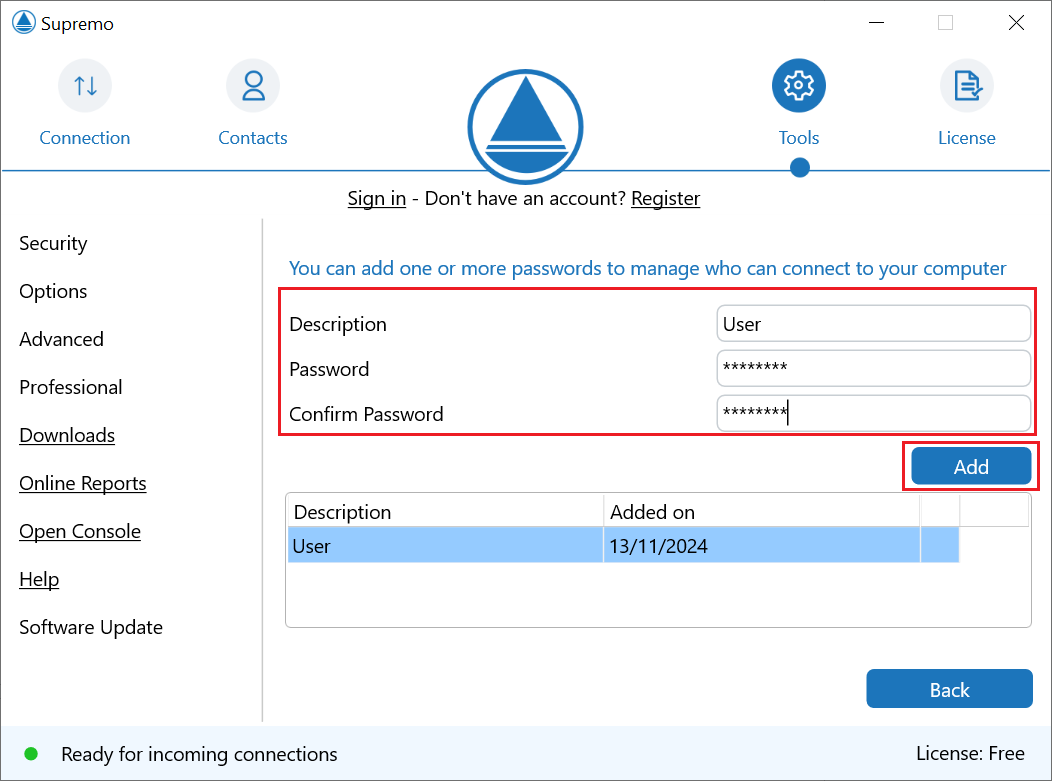Switch to the Options section
This screenshot has width=1052, height=781.
point(52,291)
